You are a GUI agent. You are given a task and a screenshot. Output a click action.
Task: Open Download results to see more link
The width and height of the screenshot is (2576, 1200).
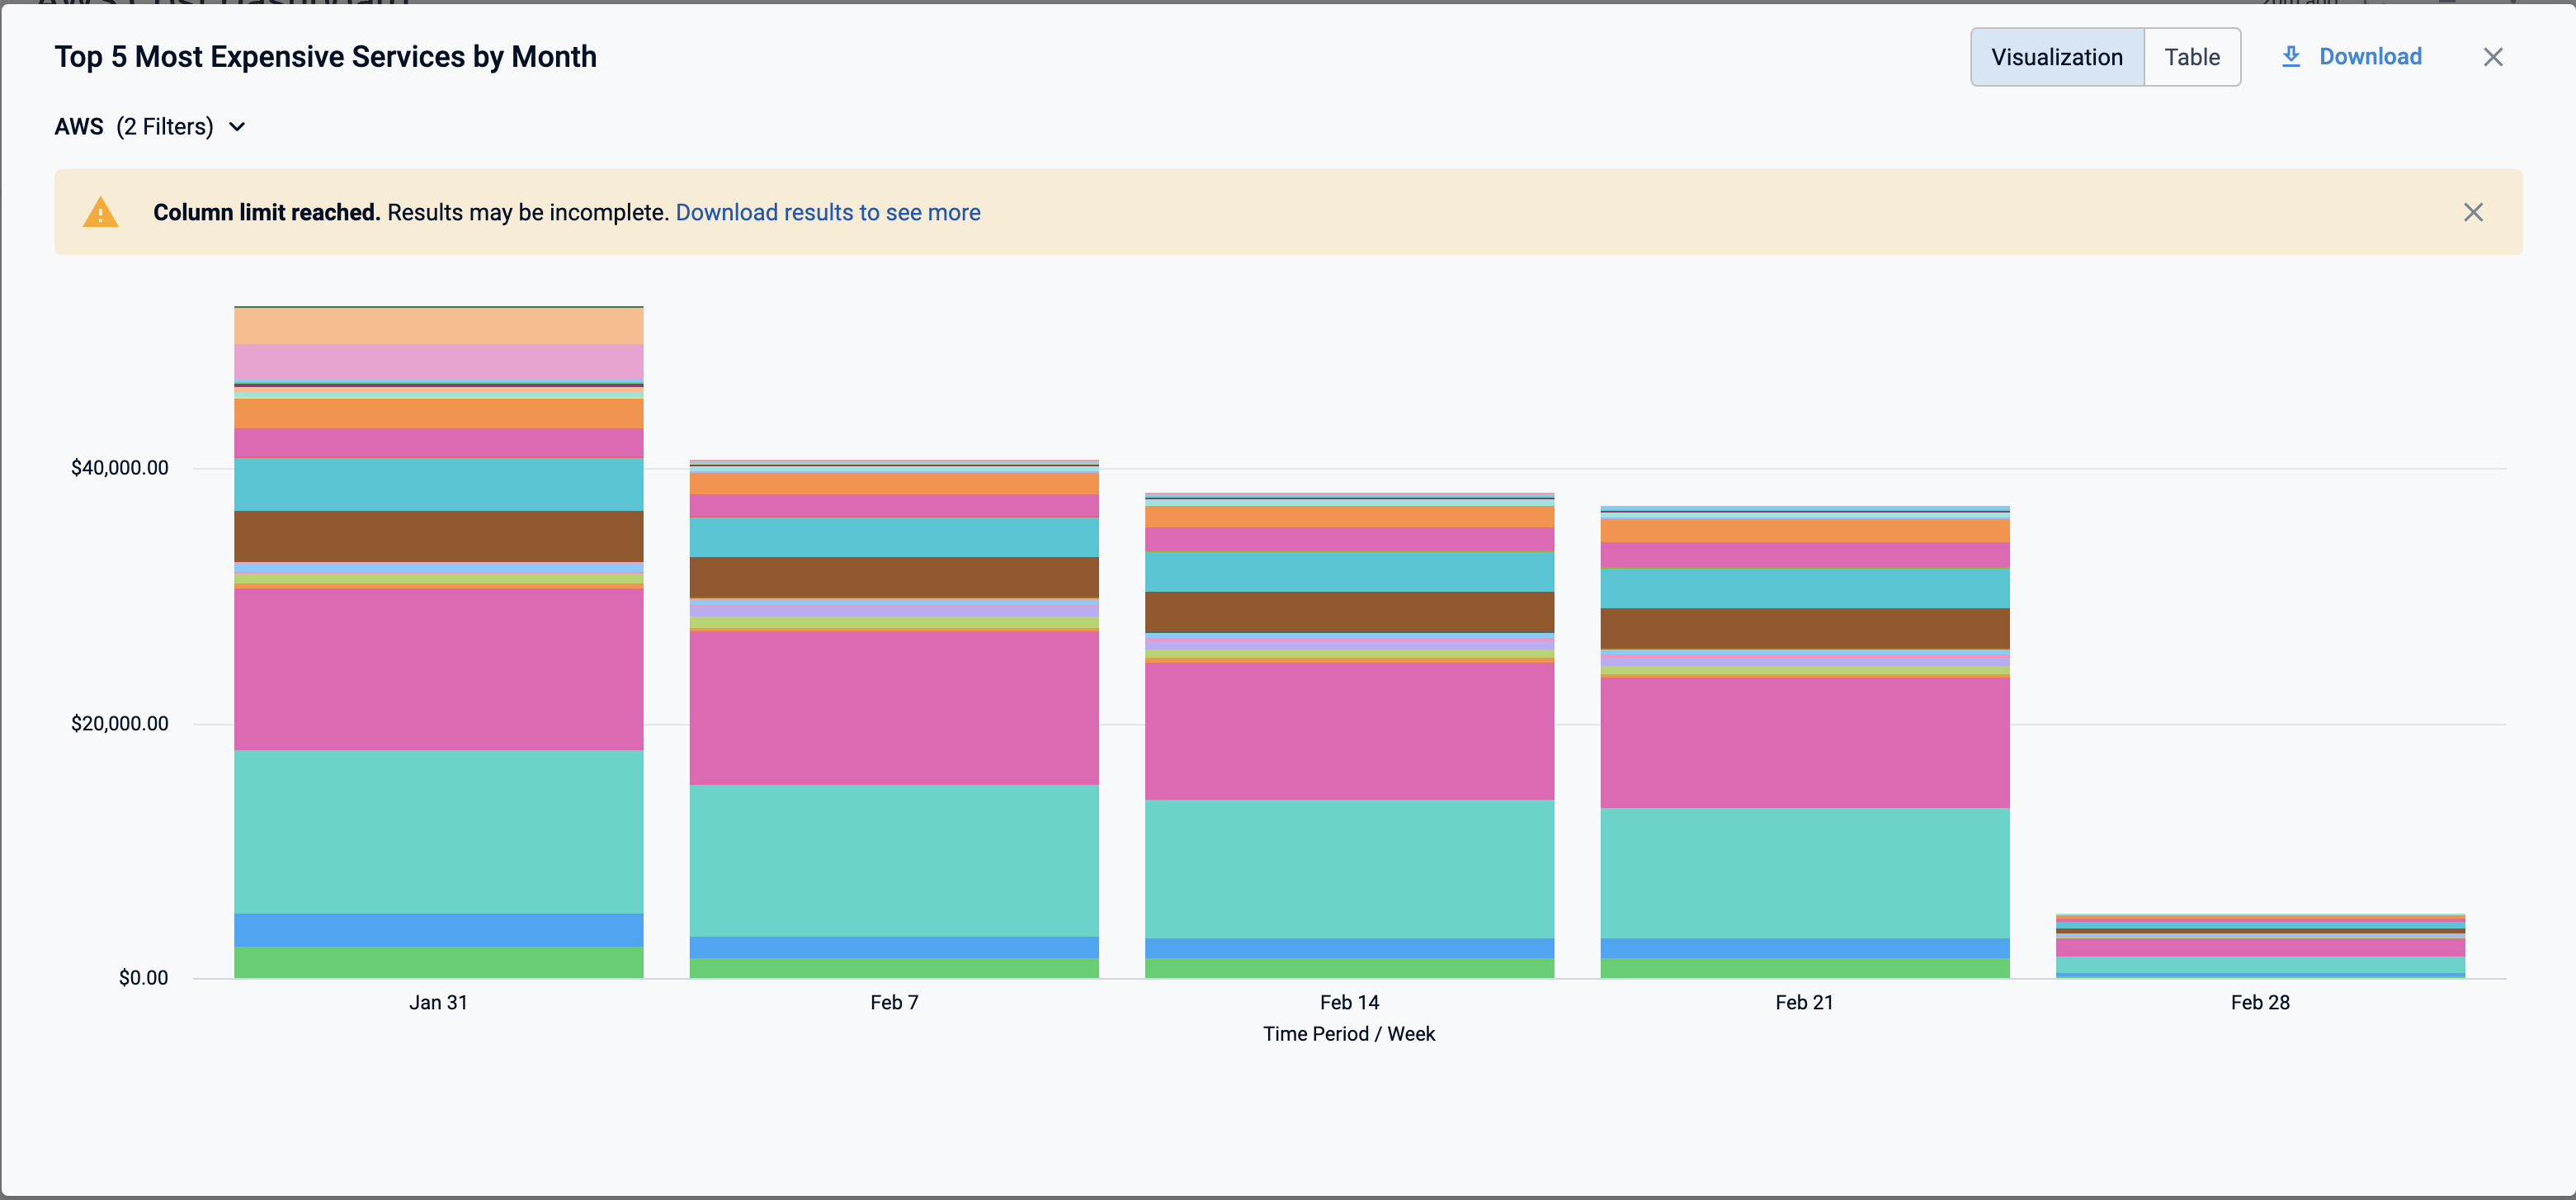click(x=827, y=212)
